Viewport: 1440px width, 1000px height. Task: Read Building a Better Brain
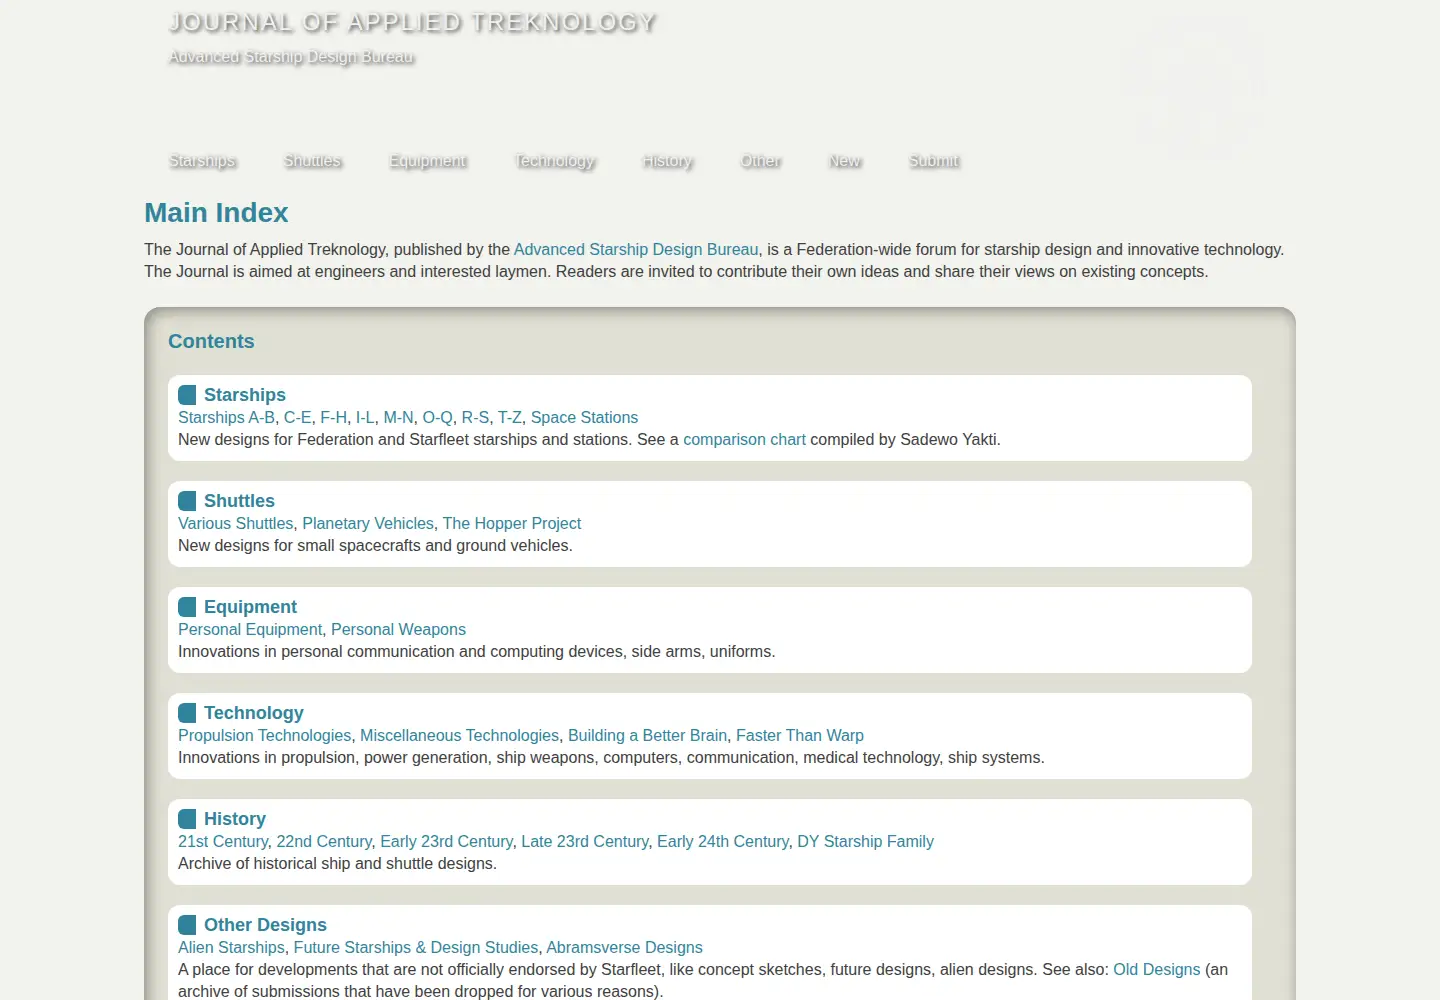[647, 735]
